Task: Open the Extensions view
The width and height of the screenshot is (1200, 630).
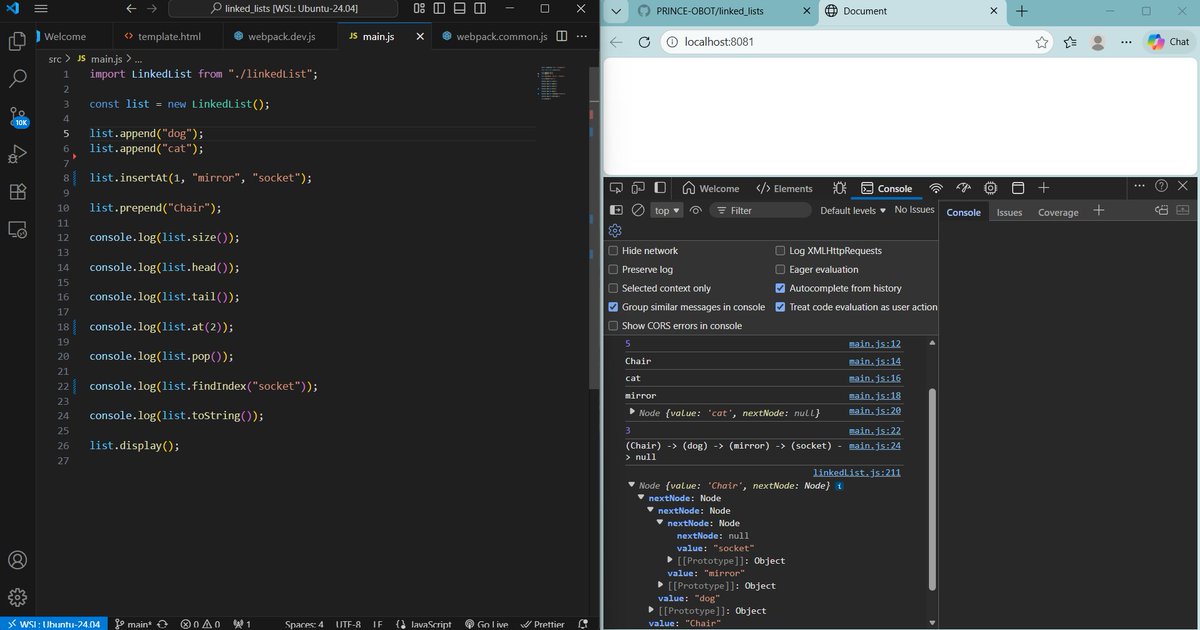Action: (x=17, y=192)
